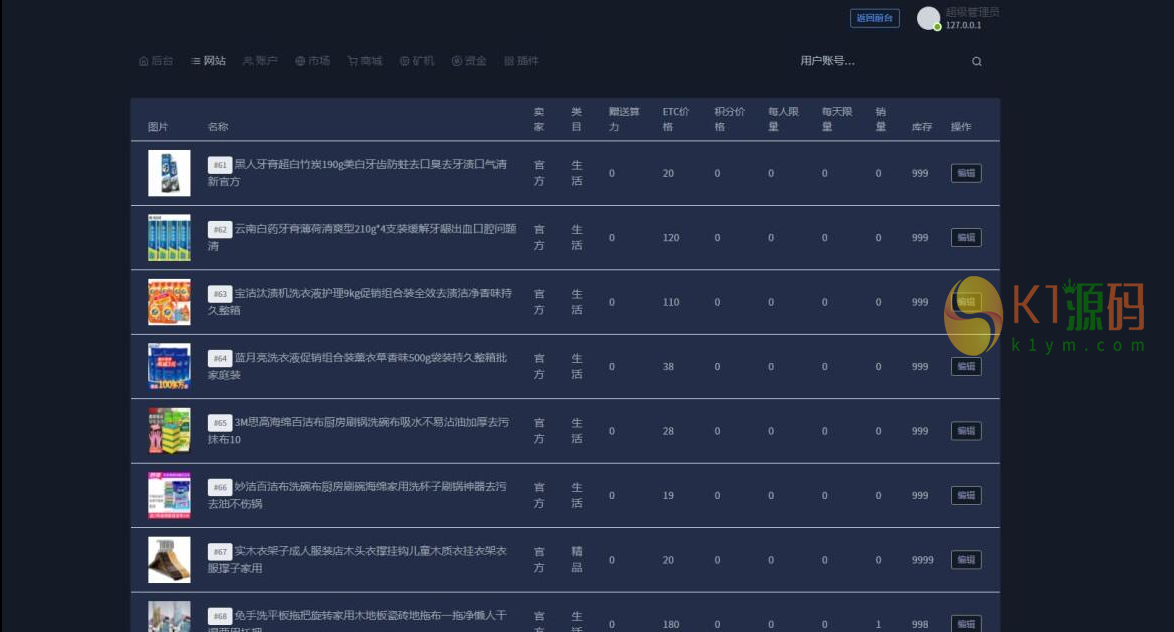Open the 后台 home menu
The height and width of the screenshot is (632, 1174).
[156, 61]
